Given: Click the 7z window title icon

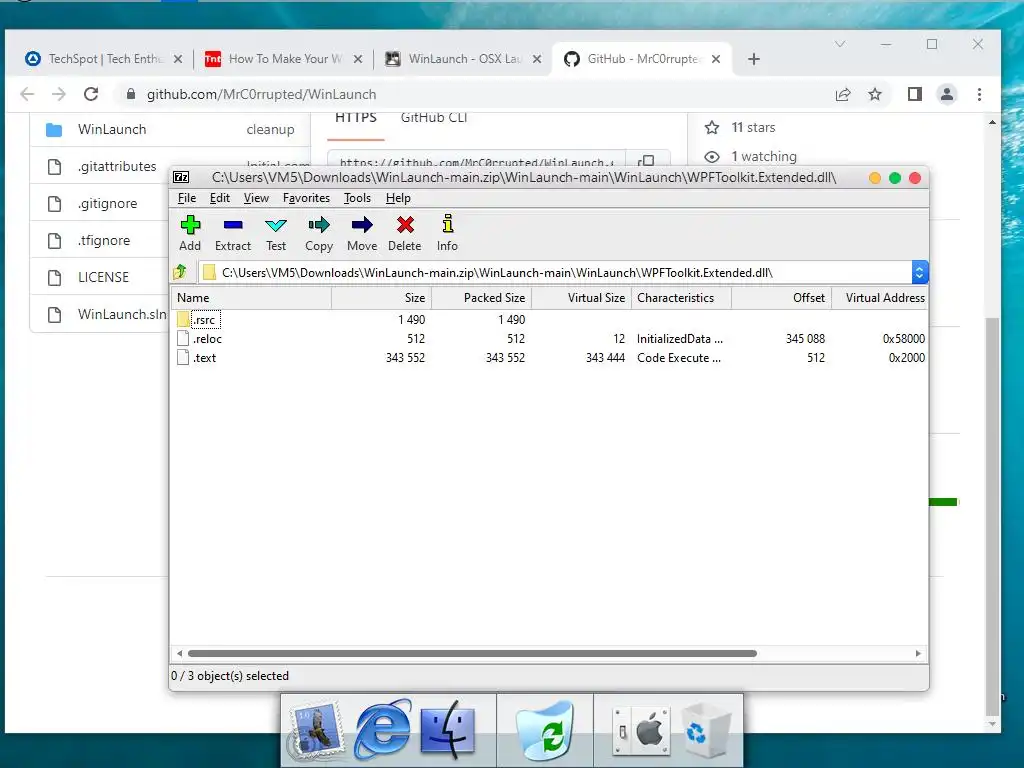Looking at the screenshot, I should 181,178.
